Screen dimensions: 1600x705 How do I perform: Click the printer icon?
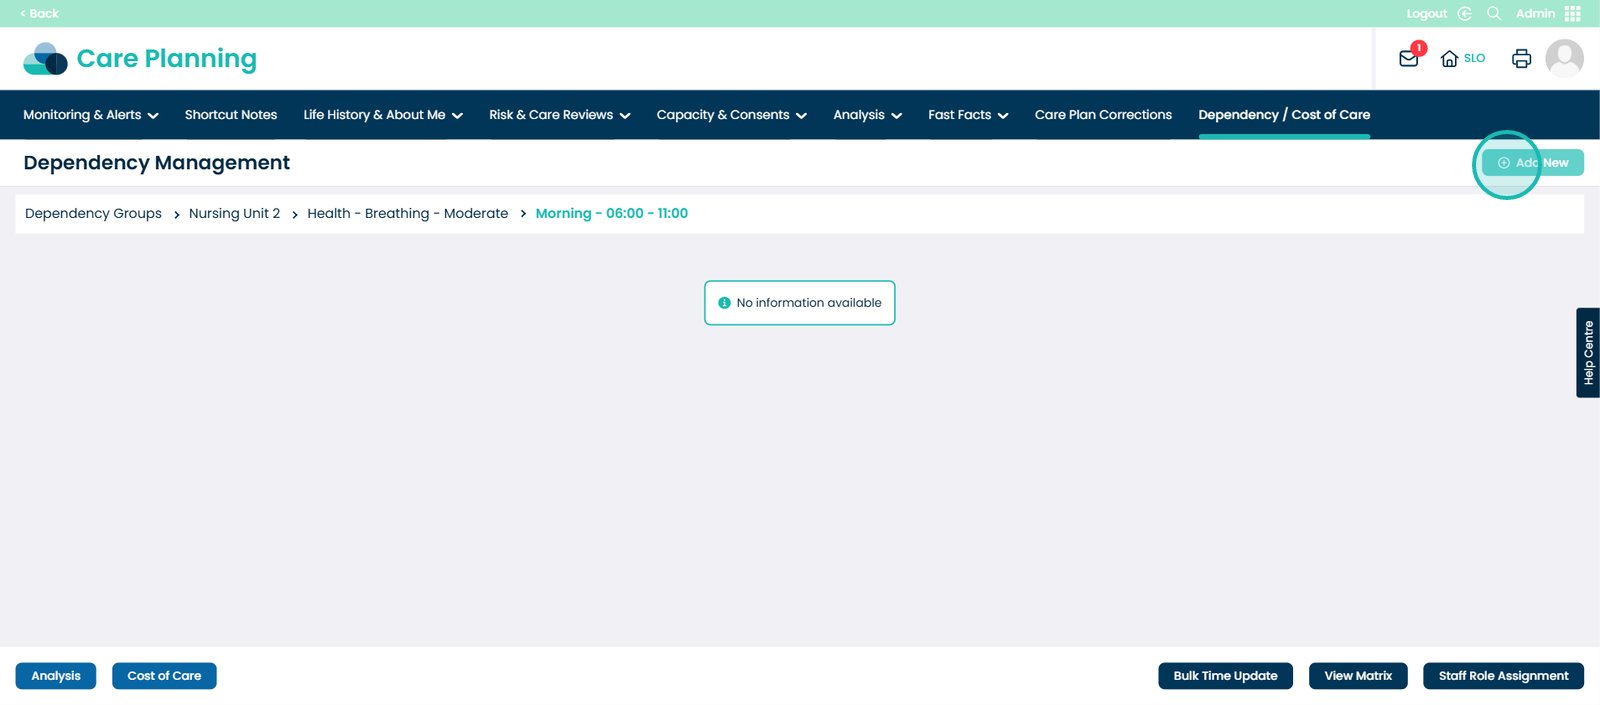1521,59
